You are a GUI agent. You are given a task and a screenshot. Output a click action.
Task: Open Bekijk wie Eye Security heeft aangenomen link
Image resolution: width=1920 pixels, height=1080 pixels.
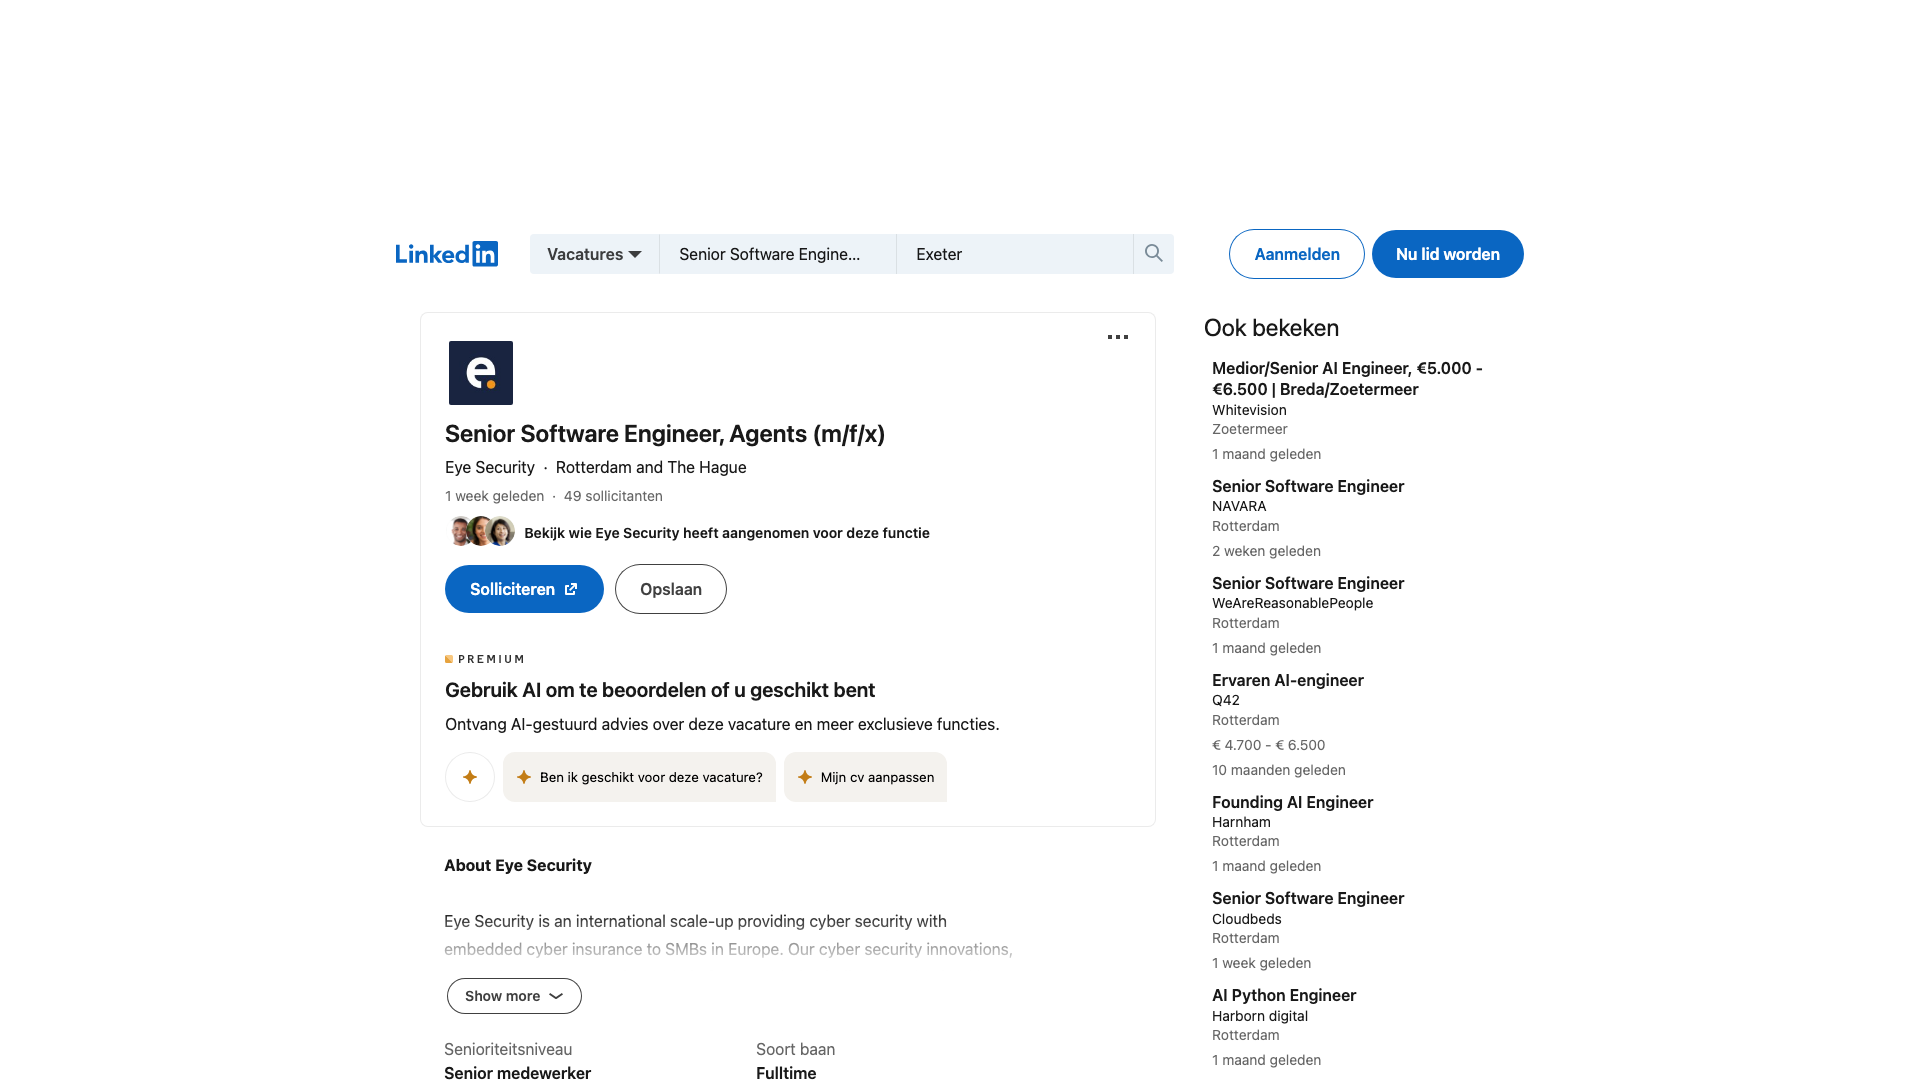(727, 533)
